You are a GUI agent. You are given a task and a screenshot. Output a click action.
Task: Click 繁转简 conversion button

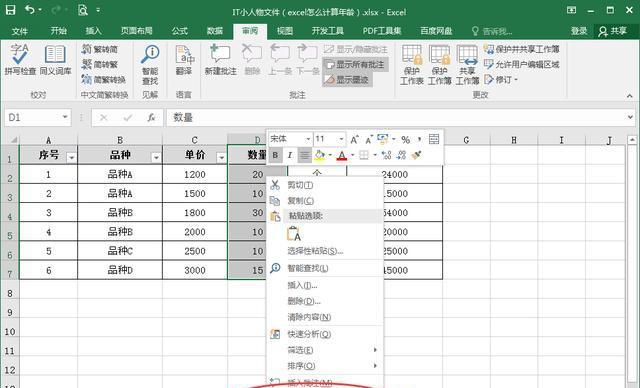click(x=100, y=49)
